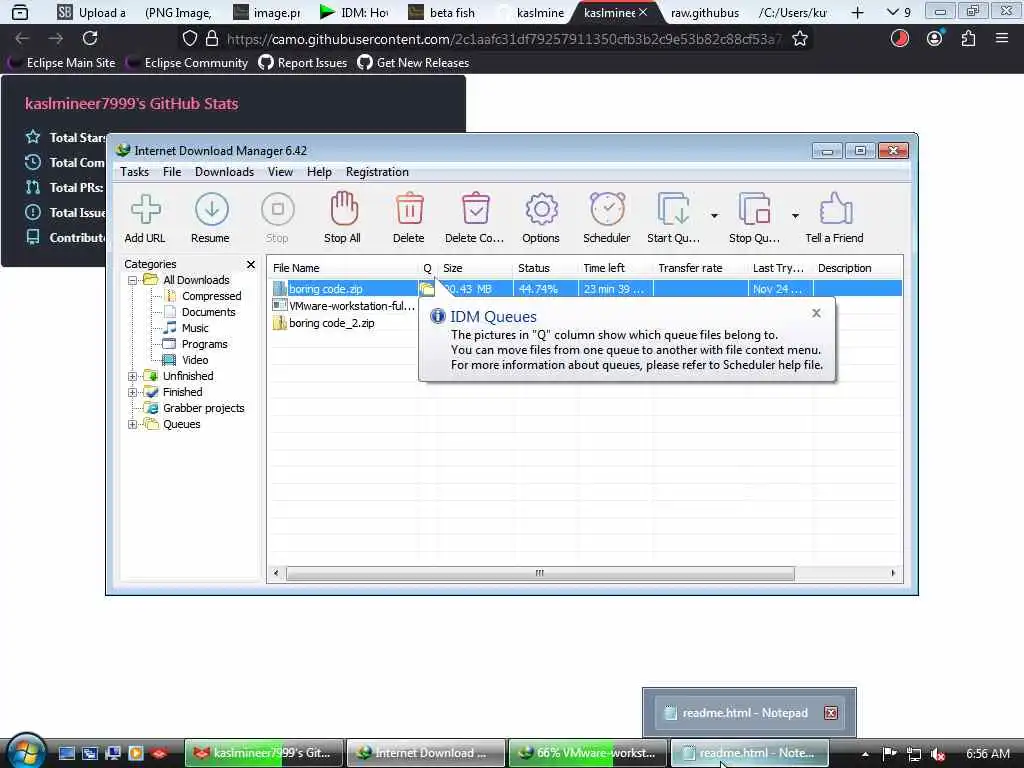The height and width of the screenshot is (768, 1024).
Task: Open Start Queue dropdown arrow
Action: [714, 216]
